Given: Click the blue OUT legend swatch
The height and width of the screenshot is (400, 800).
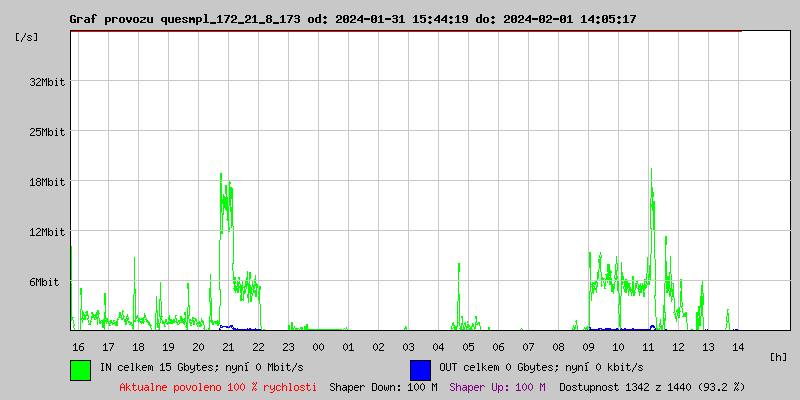Looking at the screenshot, I should pyautogui.click(x=420, y=369).
